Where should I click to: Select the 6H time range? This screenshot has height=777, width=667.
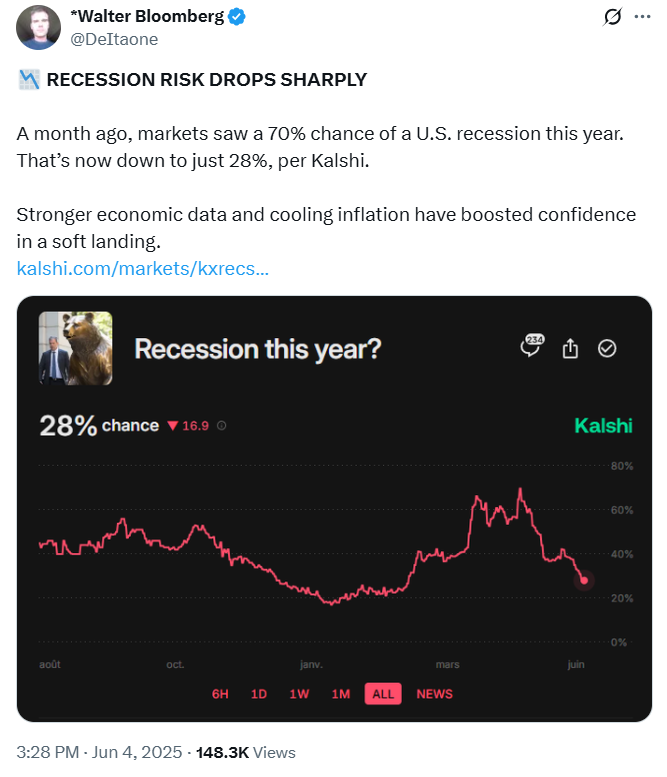tap(221, 693)
